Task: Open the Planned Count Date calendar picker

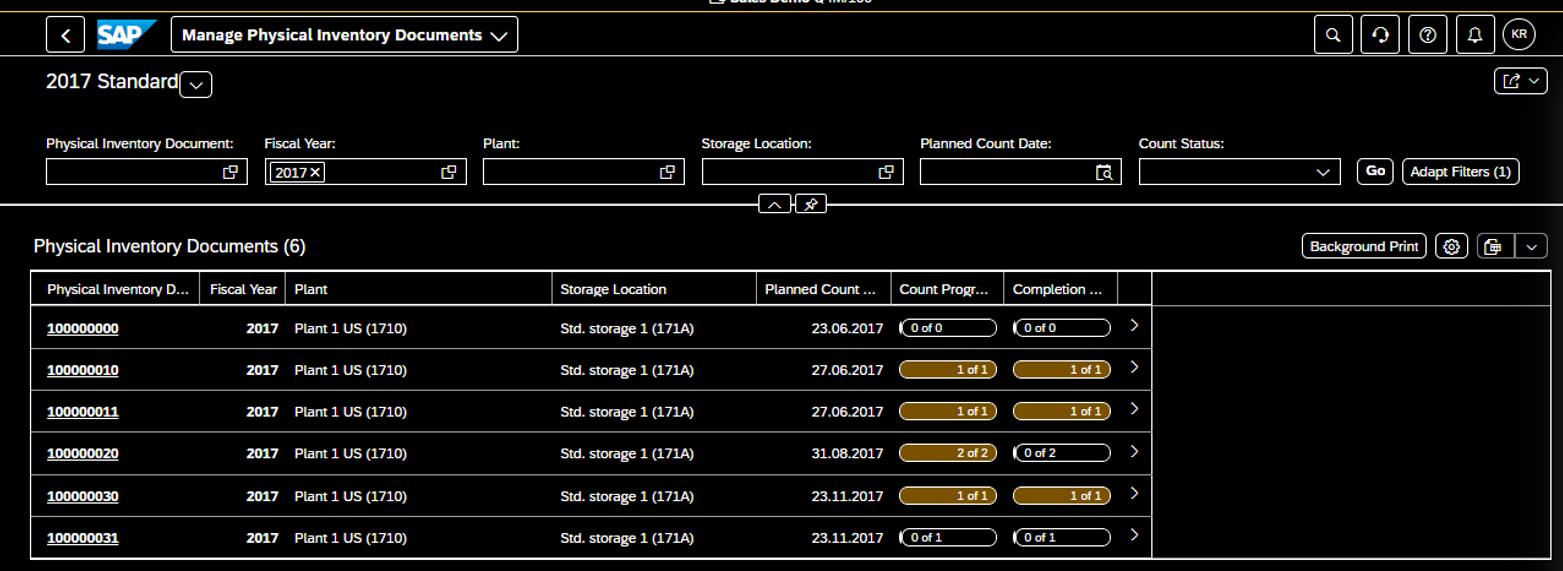Action: pyautogui.click(x=1104, y=172)
